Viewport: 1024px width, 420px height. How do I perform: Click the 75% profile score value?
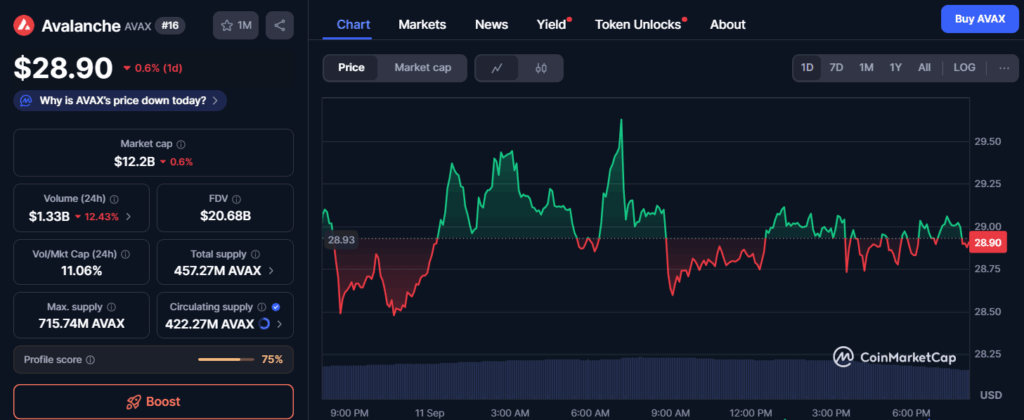(272, 360)
